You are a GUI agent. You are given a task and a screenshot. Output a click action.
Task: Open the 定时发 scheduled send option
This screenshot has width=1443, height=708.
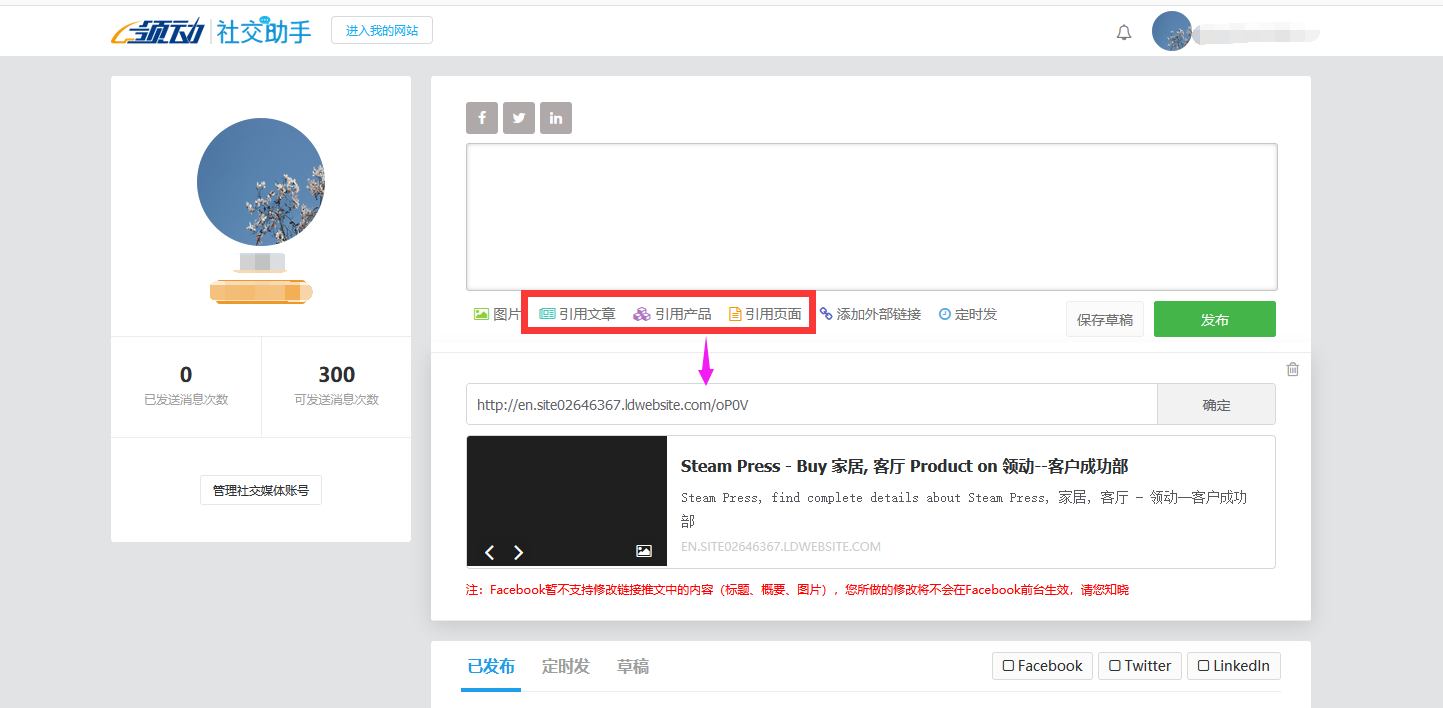coord(967,314)
